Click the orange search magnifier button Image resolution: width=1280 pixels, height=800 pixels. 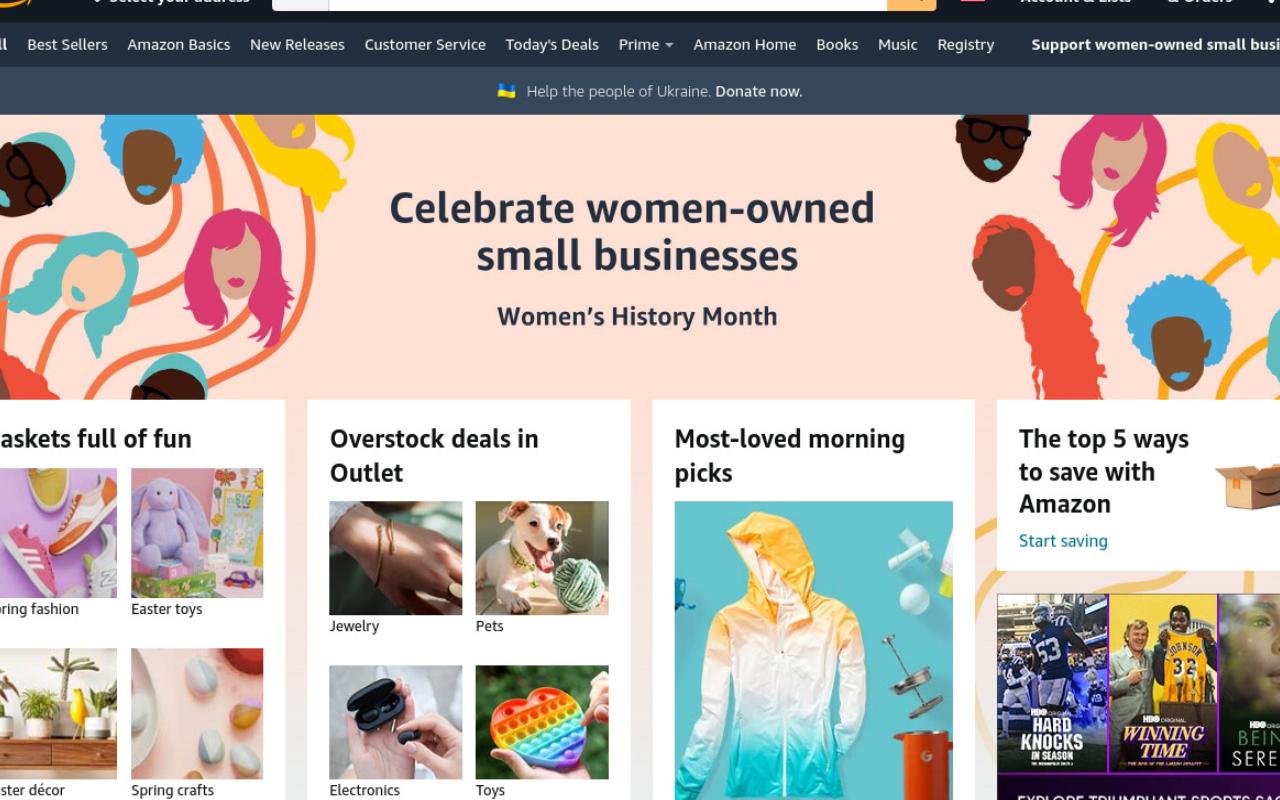pyautogui.click(x=911, y=4)
